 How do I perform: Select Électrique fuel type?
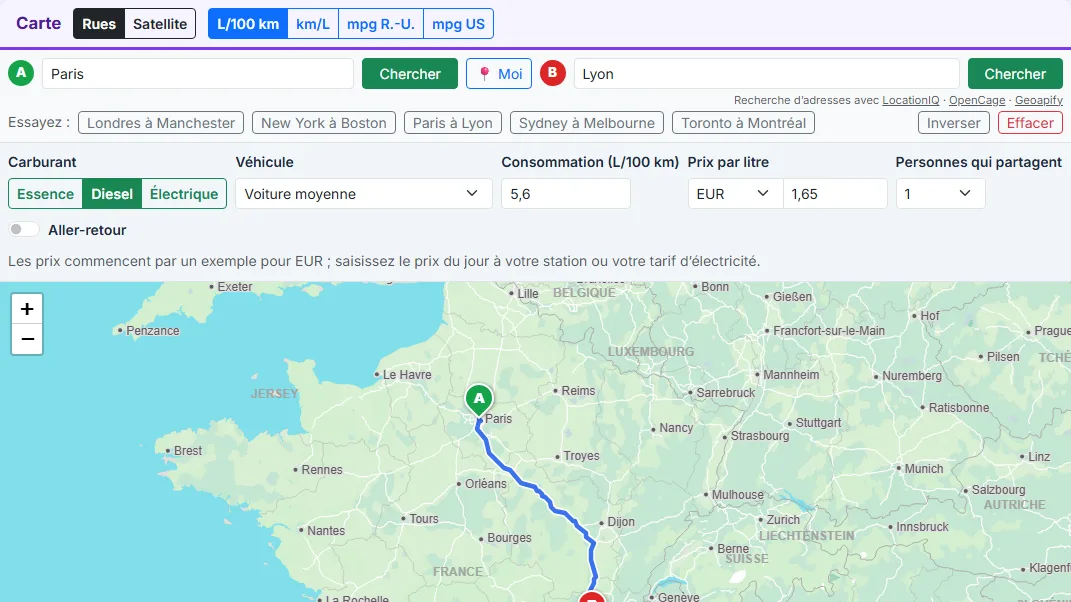pos(184,194)
